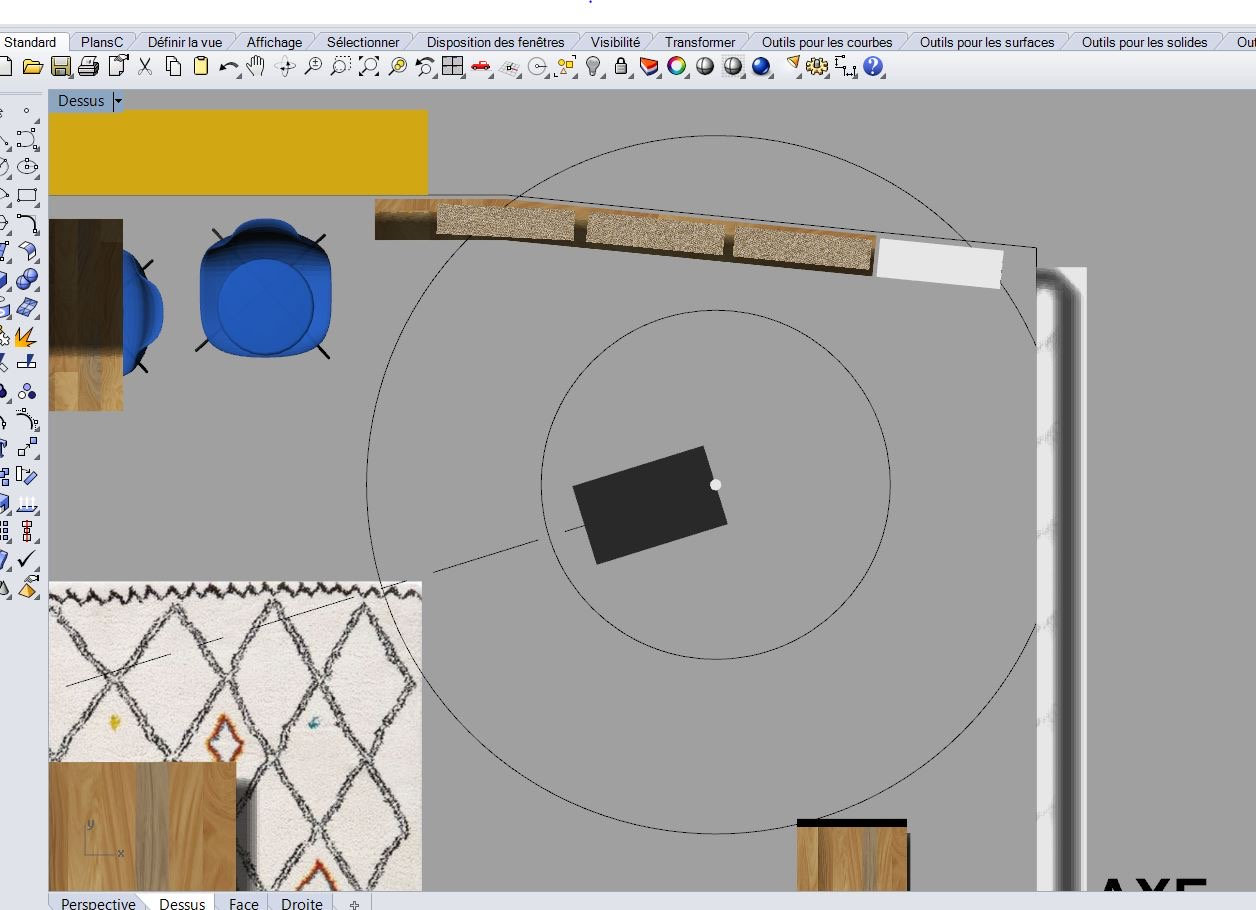Viewport: 1256px width, 910px height.
Task: Click the Save file floppy disk icon
Action: coord(61,67)
